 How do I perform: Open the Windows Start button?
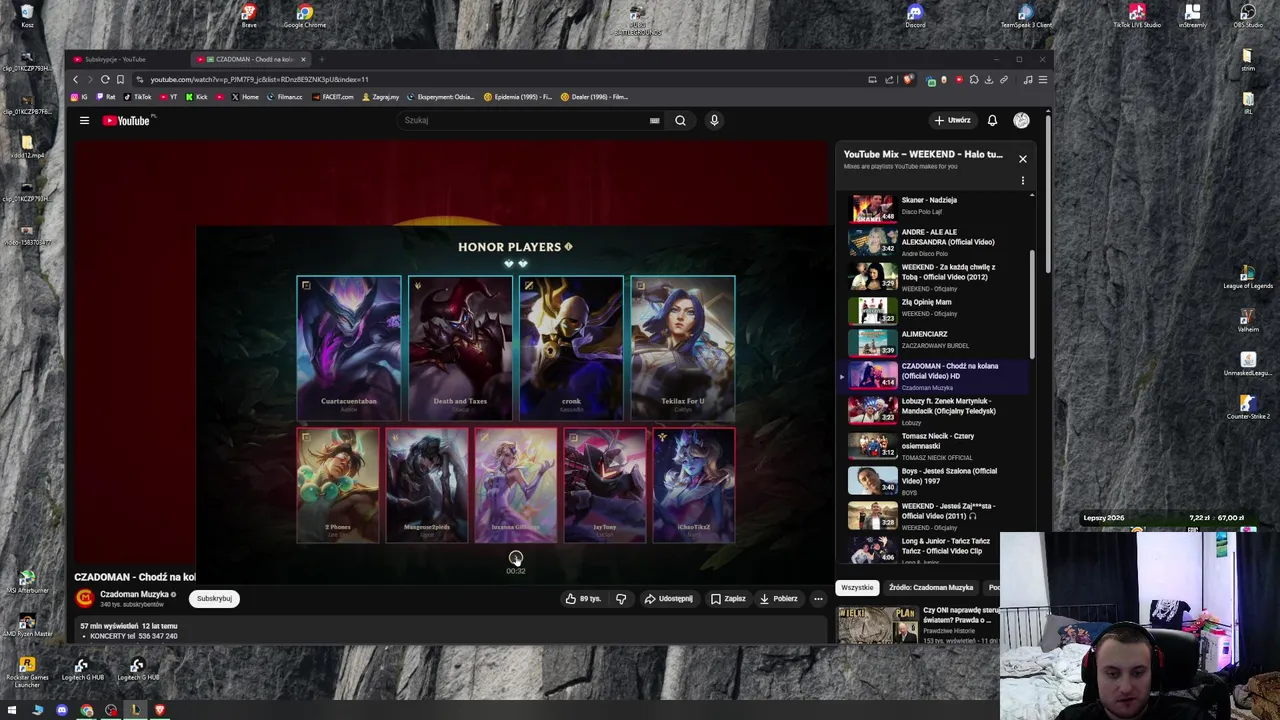(x=12, y=711)
